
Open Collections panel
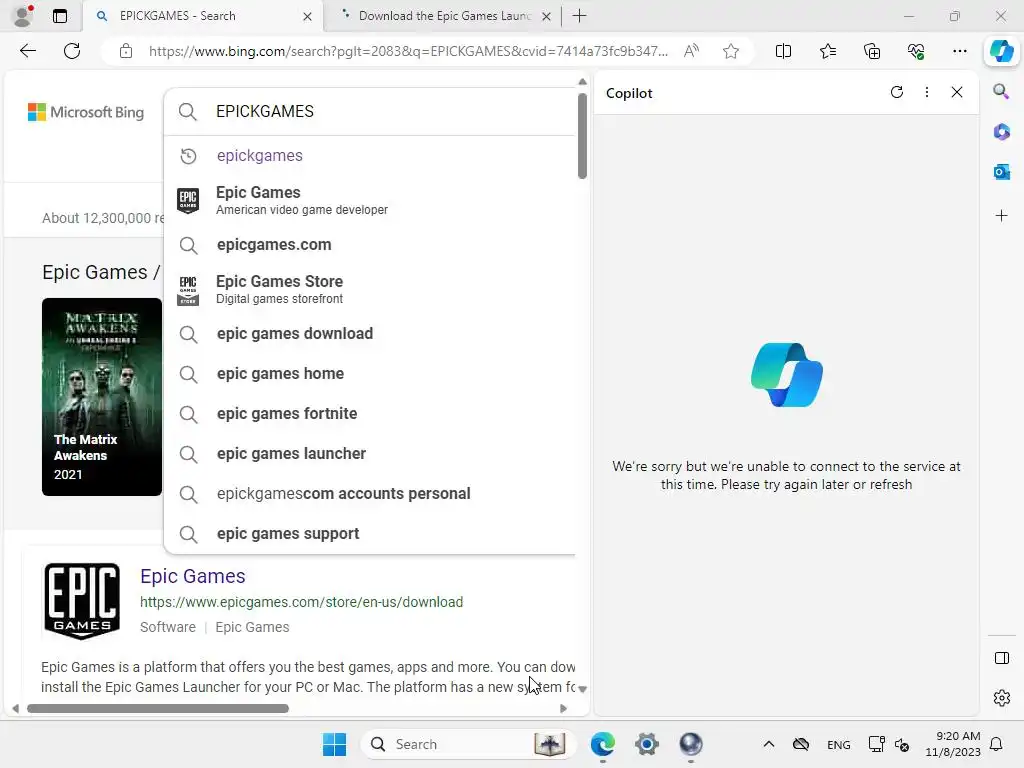coord(872,51)
